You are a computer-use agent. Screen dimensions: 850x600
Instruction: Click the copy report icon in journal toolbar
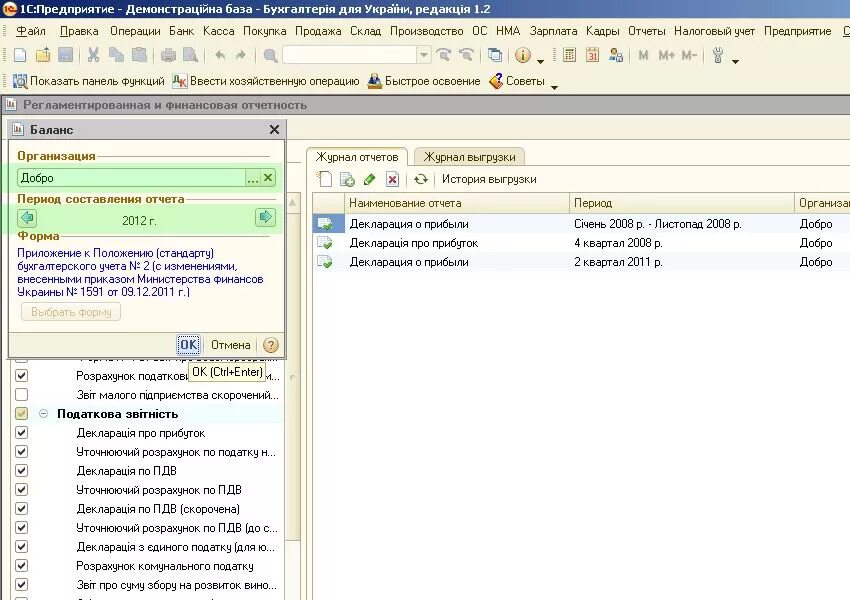click(347, 179)
